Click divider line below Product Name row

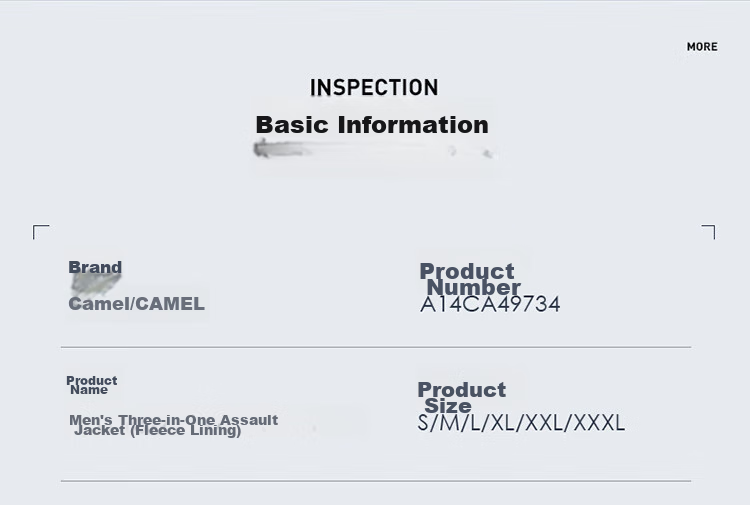pos(376,481)
